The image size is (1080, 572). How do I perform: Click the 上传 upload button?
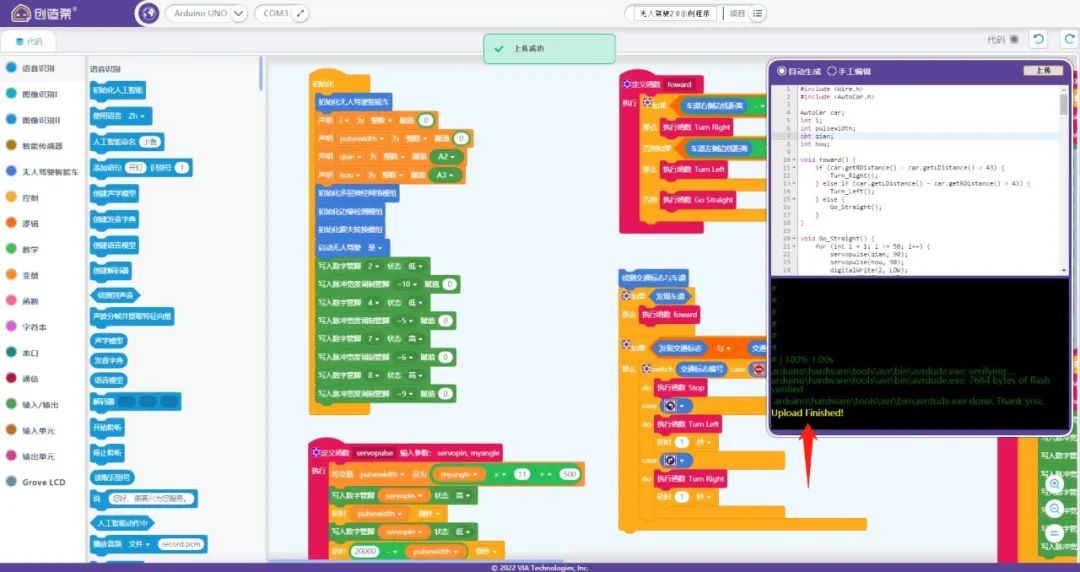(x=1043, y=71)
